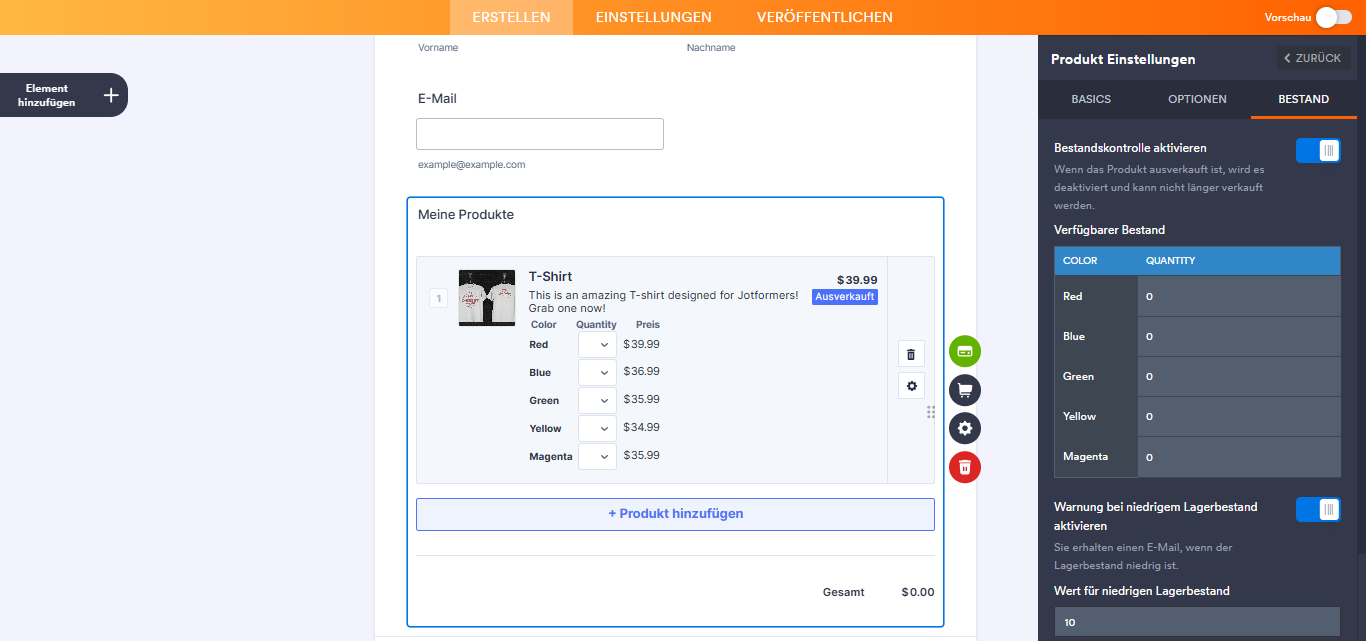Click plus icon to add element
This screenshot has height=641, width=1366.
[x=111, y=95]
